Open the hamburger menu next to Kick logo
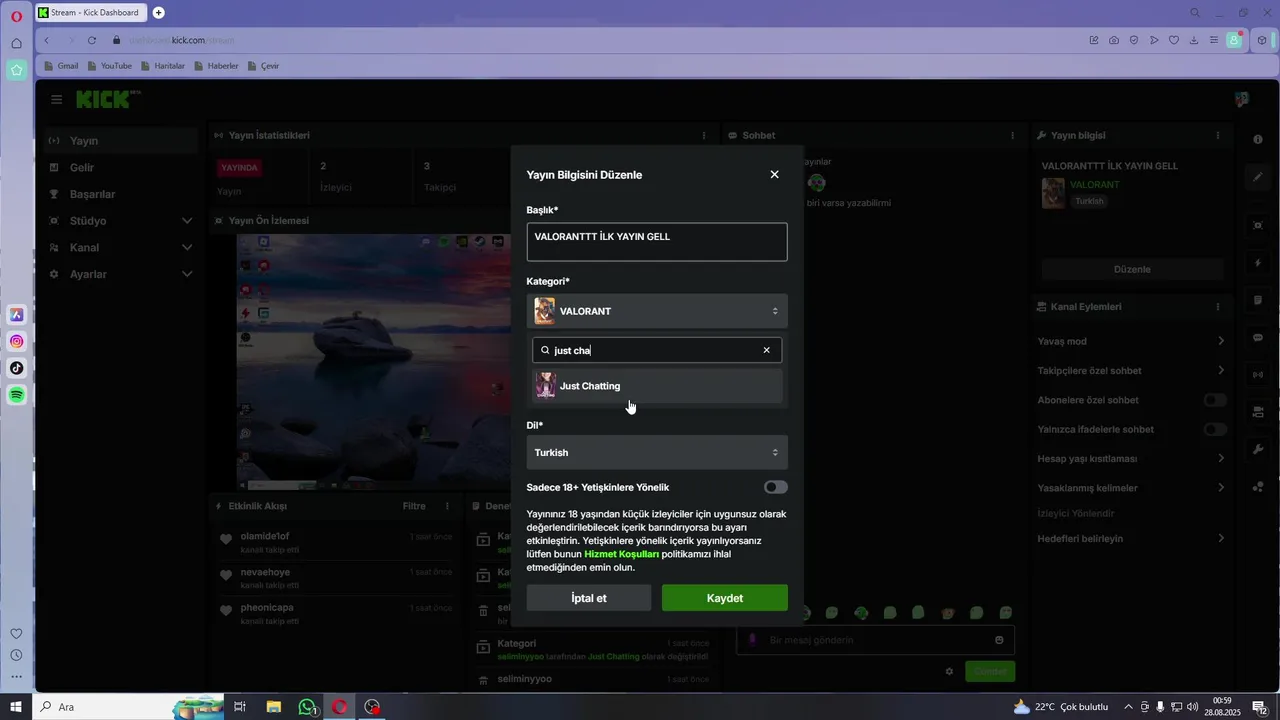1280x720 pixels. (57, 100)
